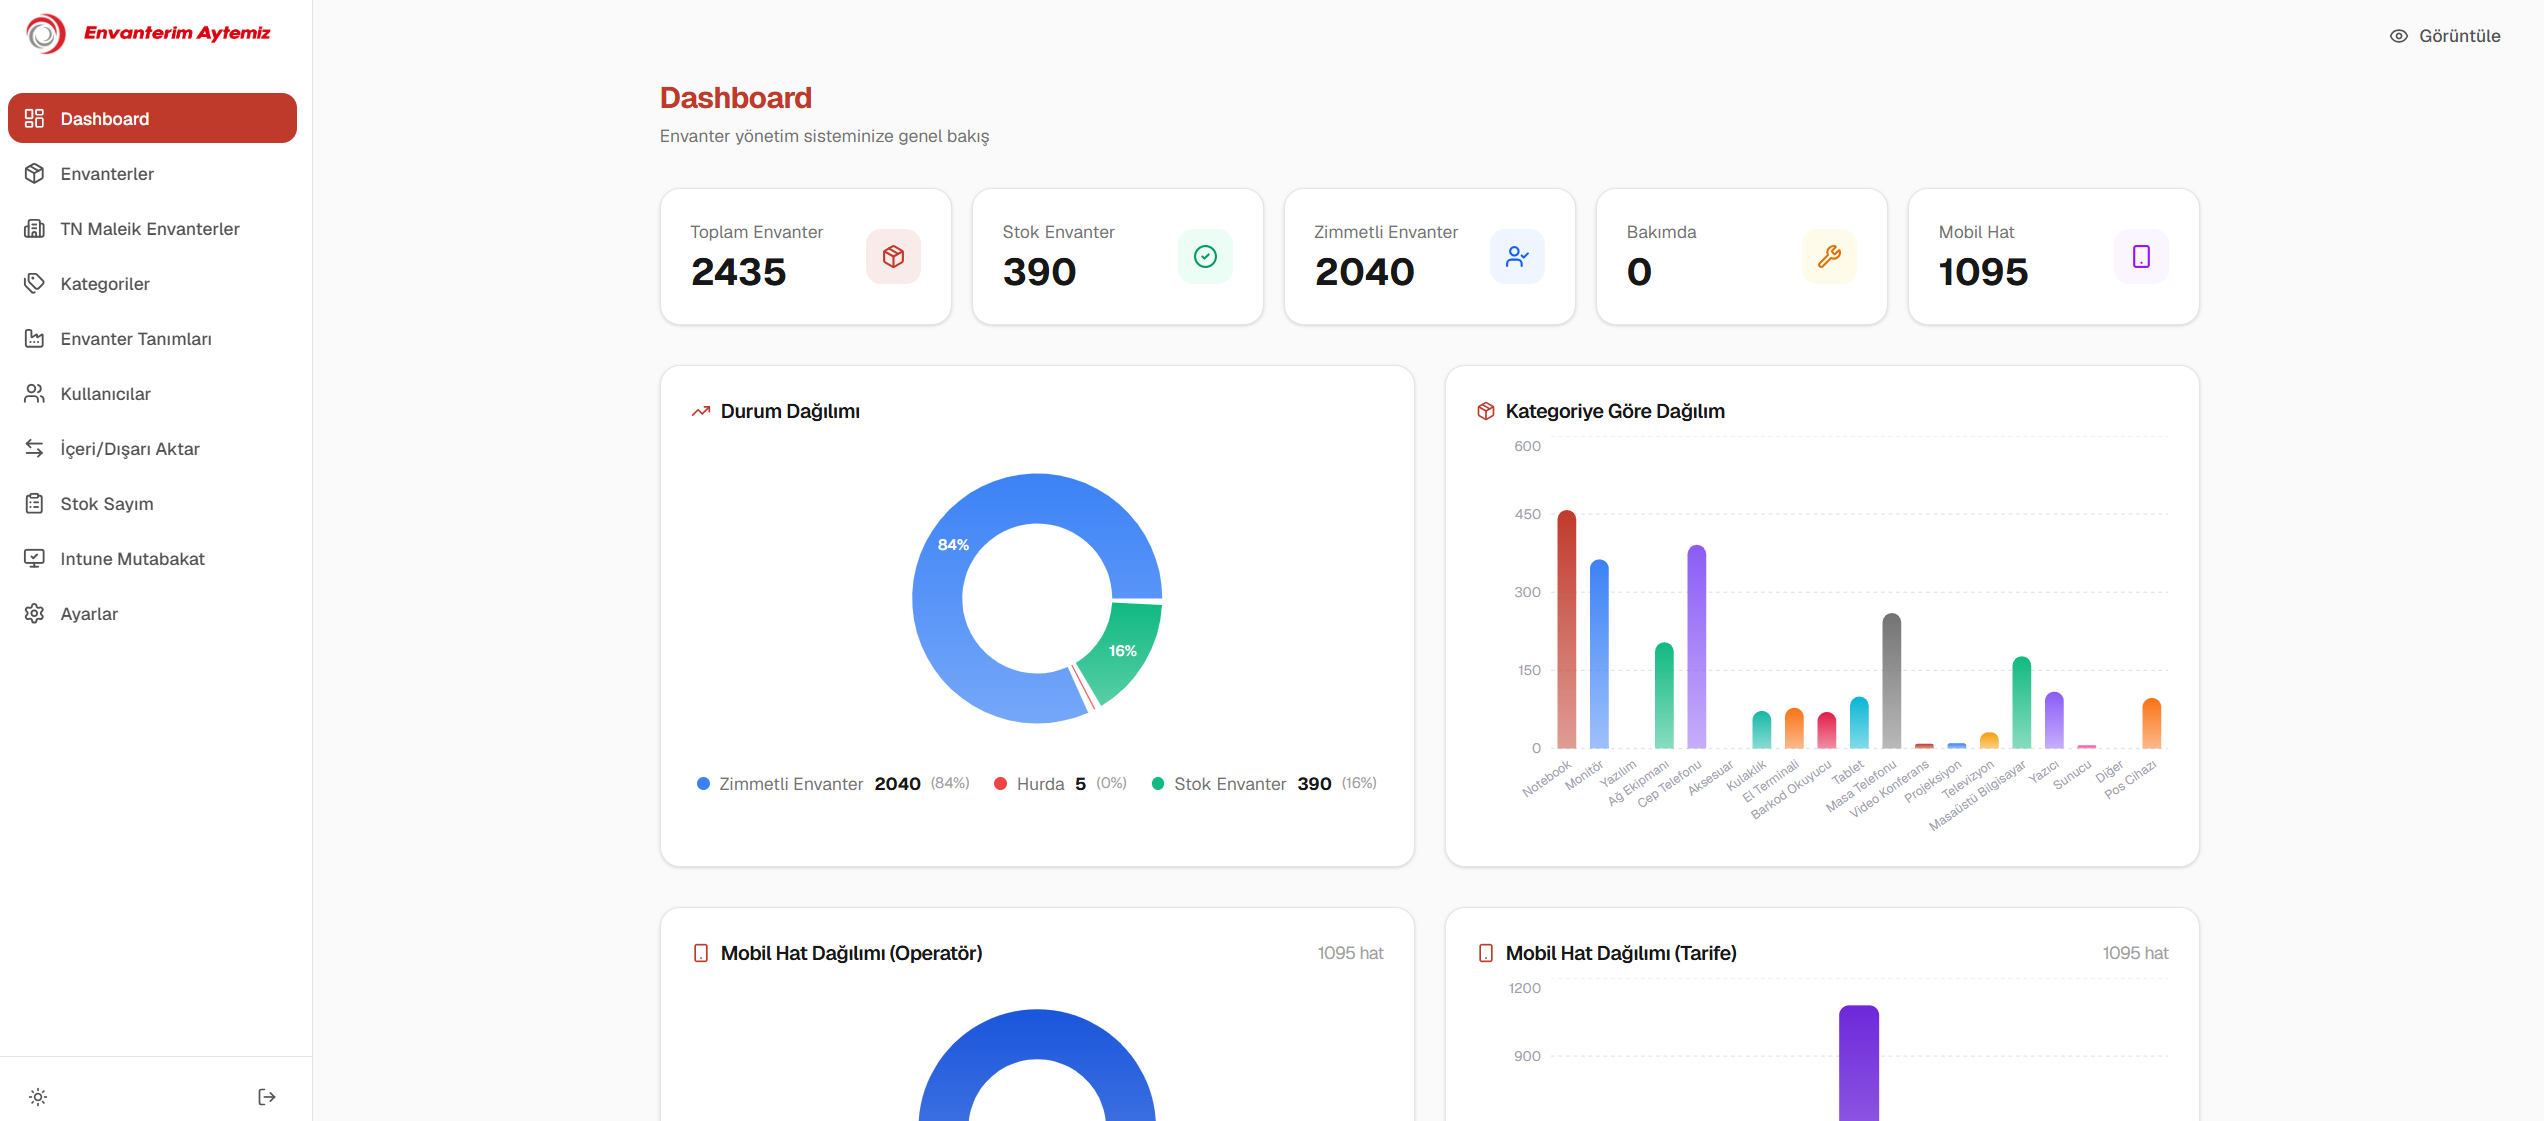Click the green Ağ Ekipmanı bar
This screenshot has width=2544, height=1121.
[x=1664, y=696]
